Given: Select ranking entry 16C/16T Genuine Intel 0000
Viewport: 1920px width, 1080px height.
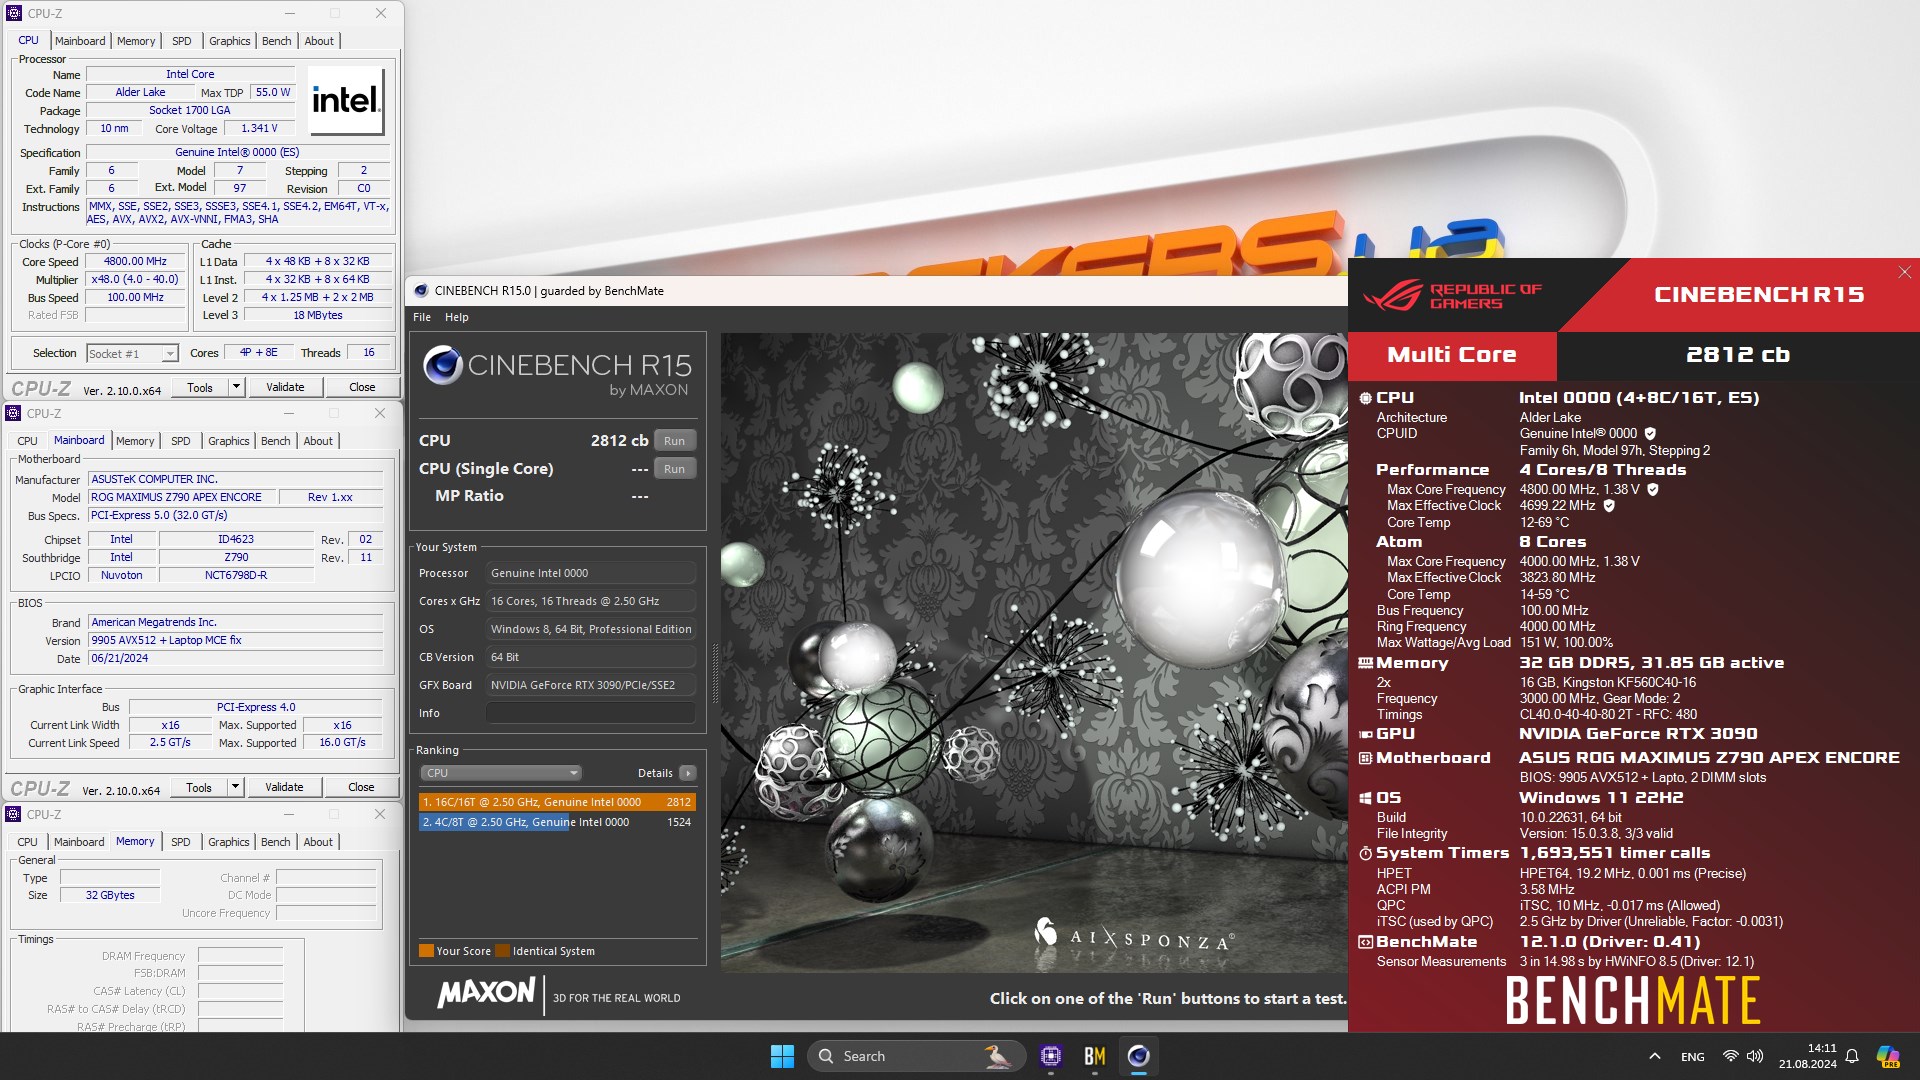Looking at the screenshot, I should (x=556, y=802).
